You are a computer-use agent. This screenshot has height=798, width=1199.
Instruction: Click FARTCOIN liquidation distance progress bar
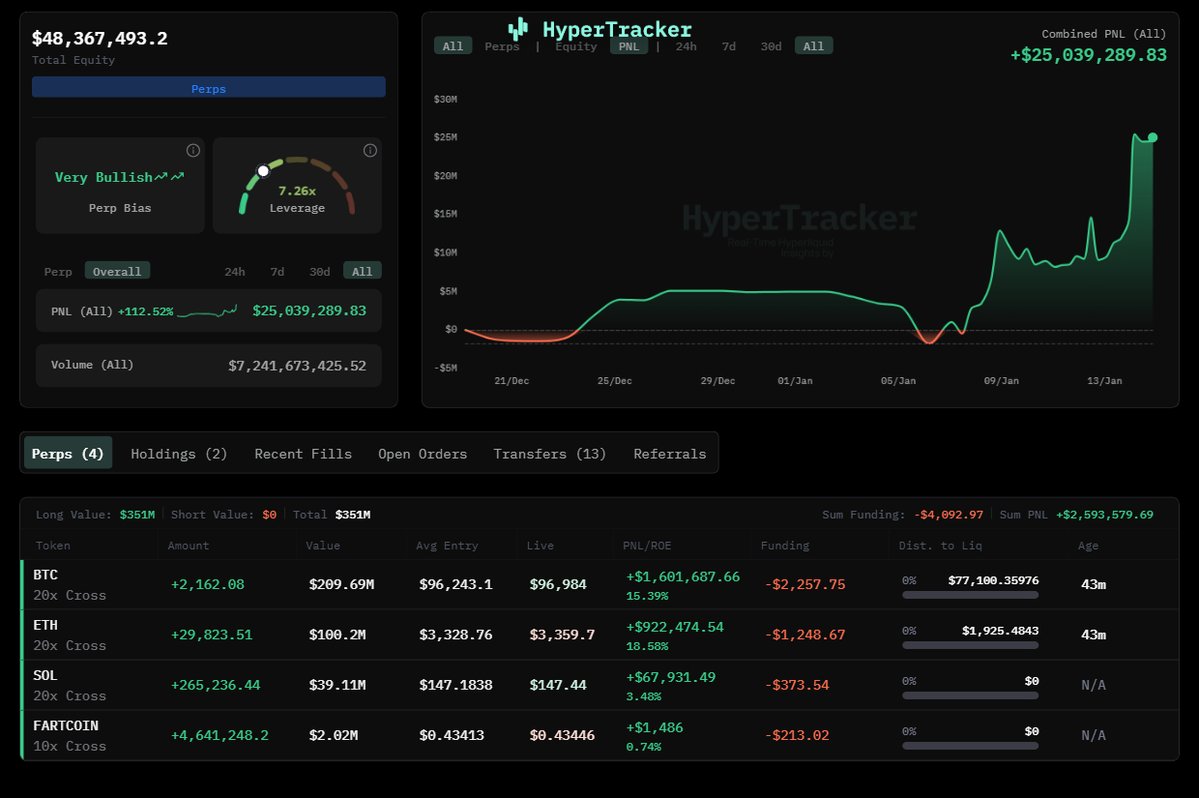click(x=970, y=746)
